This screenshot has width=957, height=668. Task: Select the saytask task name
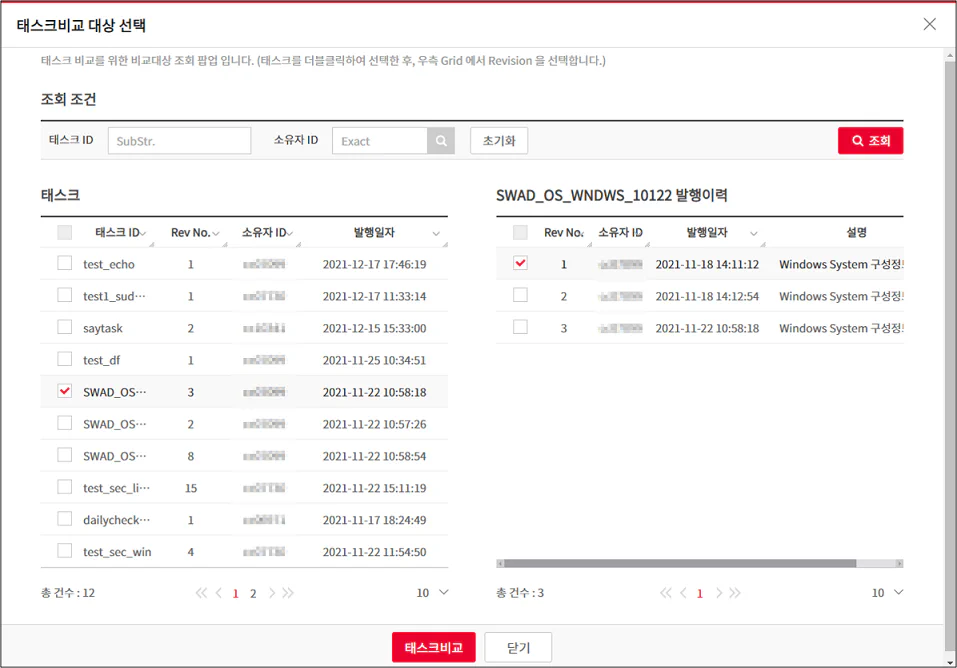[x=103, y=329]
